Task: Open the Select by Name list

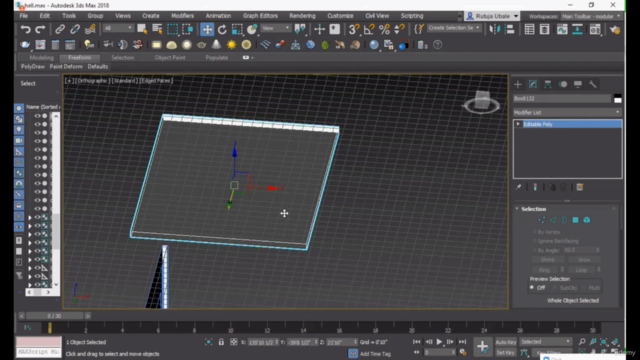Action: 157,29
